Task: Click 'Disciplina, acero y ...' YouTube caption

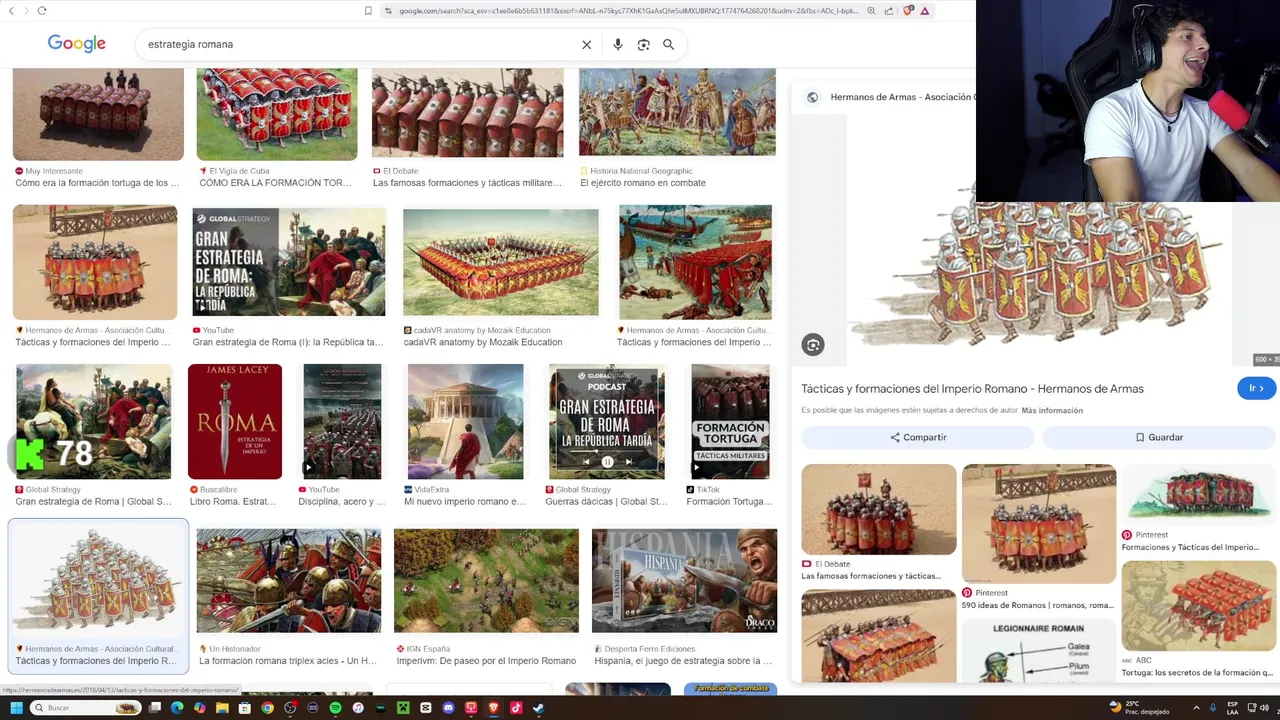Action: [341, 501]
